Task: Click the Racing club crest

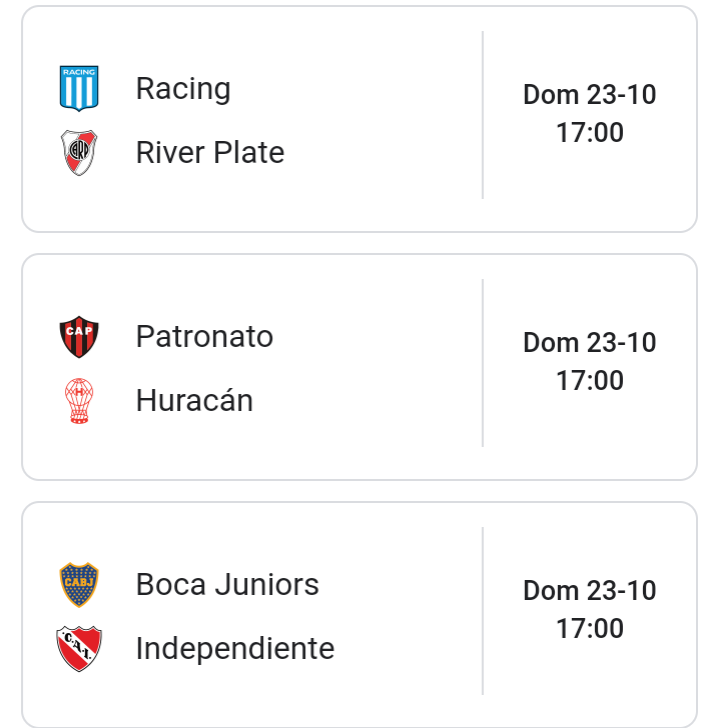Action: (x=79, y=88)
